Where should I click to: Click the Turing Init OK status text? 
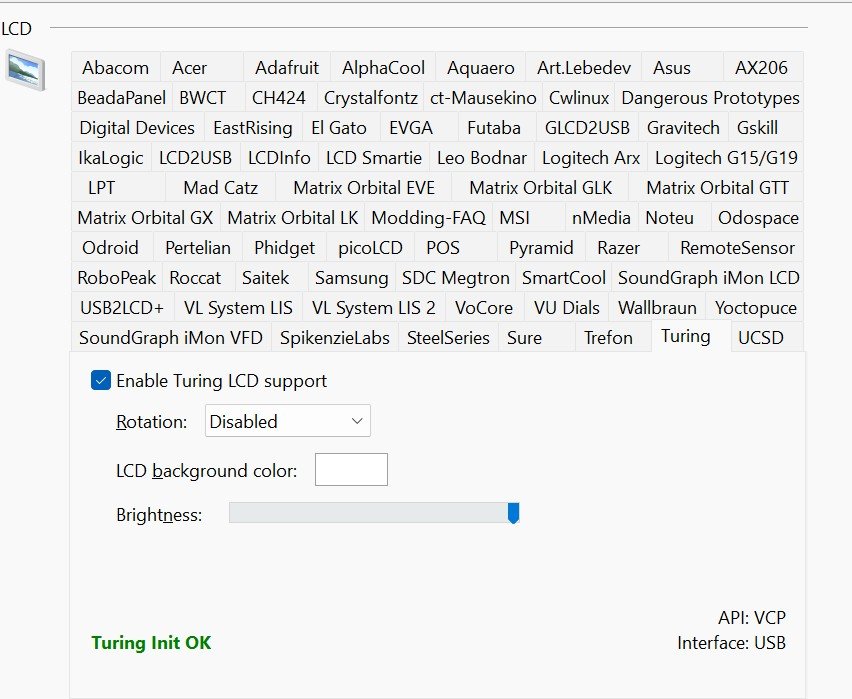click(151, 643)
